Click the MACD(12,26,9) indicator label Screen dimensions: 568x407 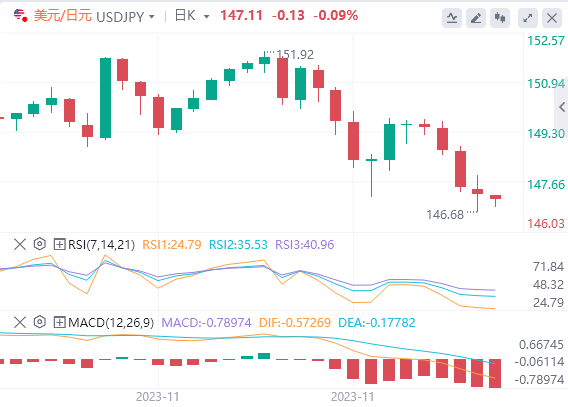point(111,323)
